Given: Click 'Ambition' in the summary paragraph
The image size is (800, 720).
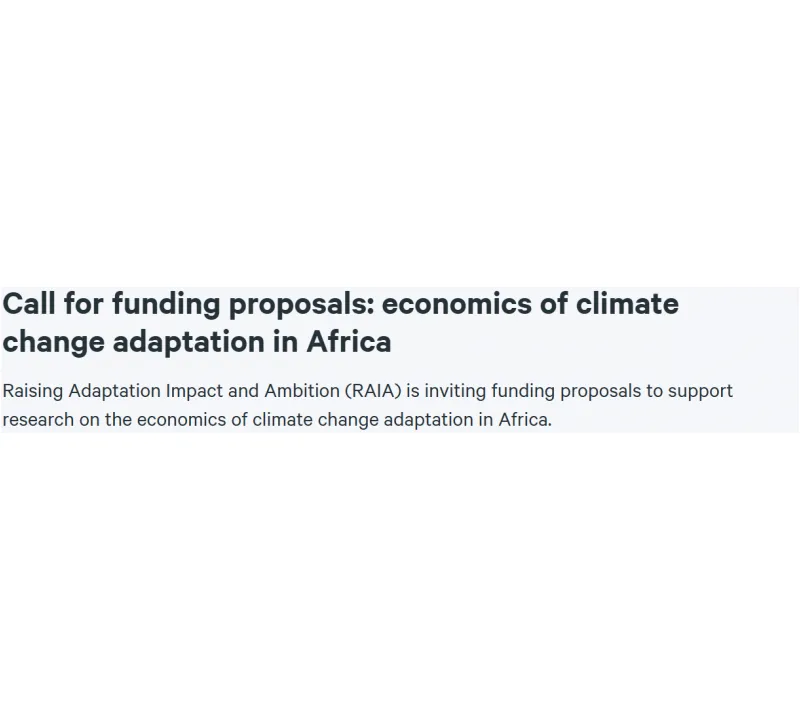Looking at the screenshot, I should pyautogui.click(x=301, y=390).
